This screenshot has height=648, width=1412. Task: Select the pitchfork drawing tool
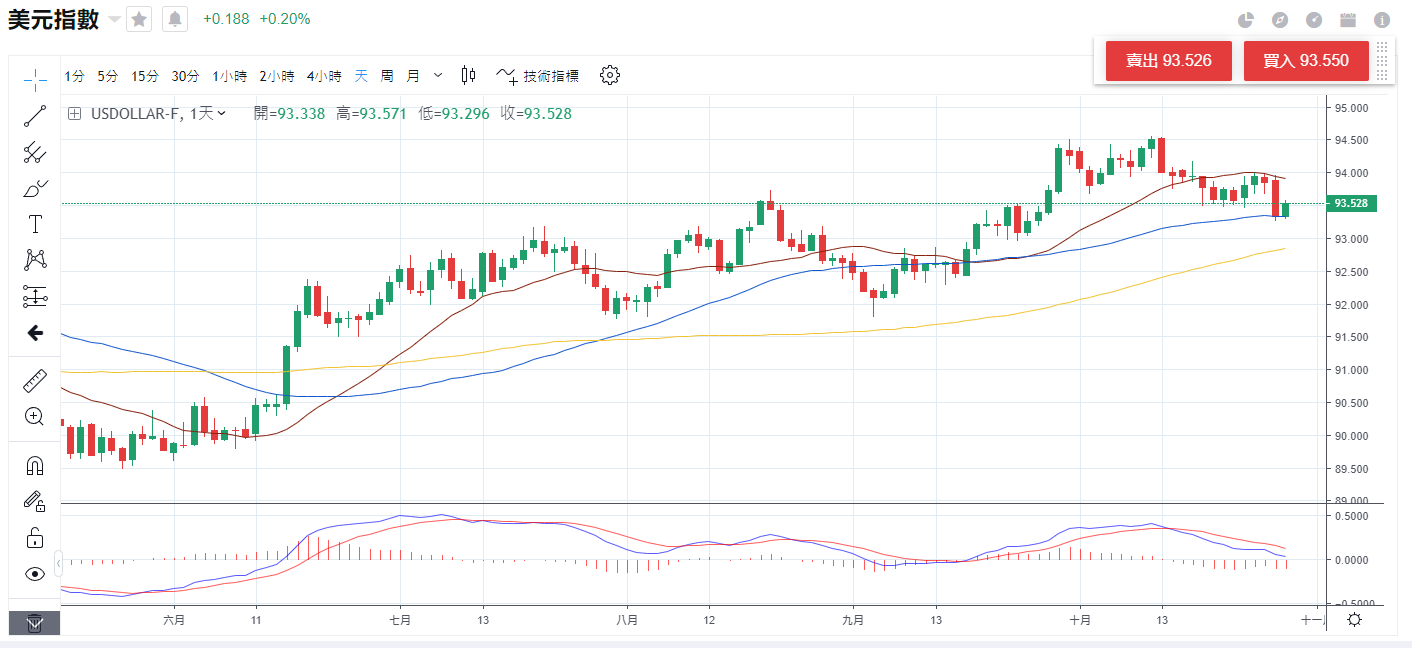pos(35,151)
